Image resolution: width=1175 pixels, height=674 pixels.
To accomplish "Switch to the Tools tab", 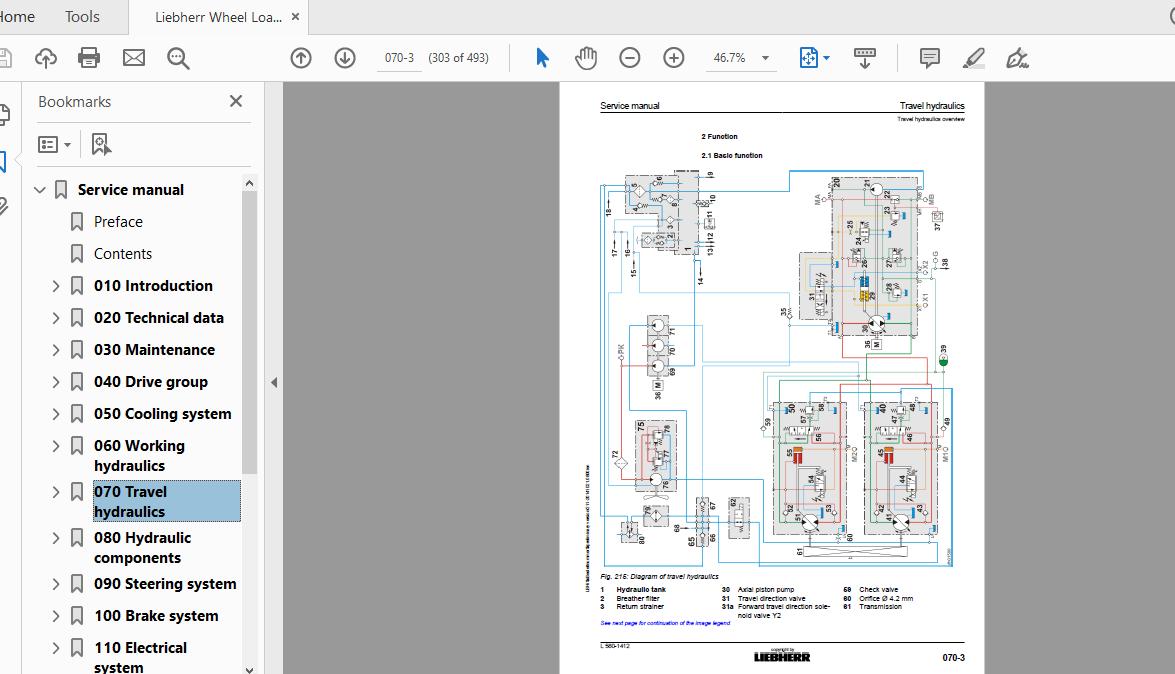I will [x=81, y=16].
